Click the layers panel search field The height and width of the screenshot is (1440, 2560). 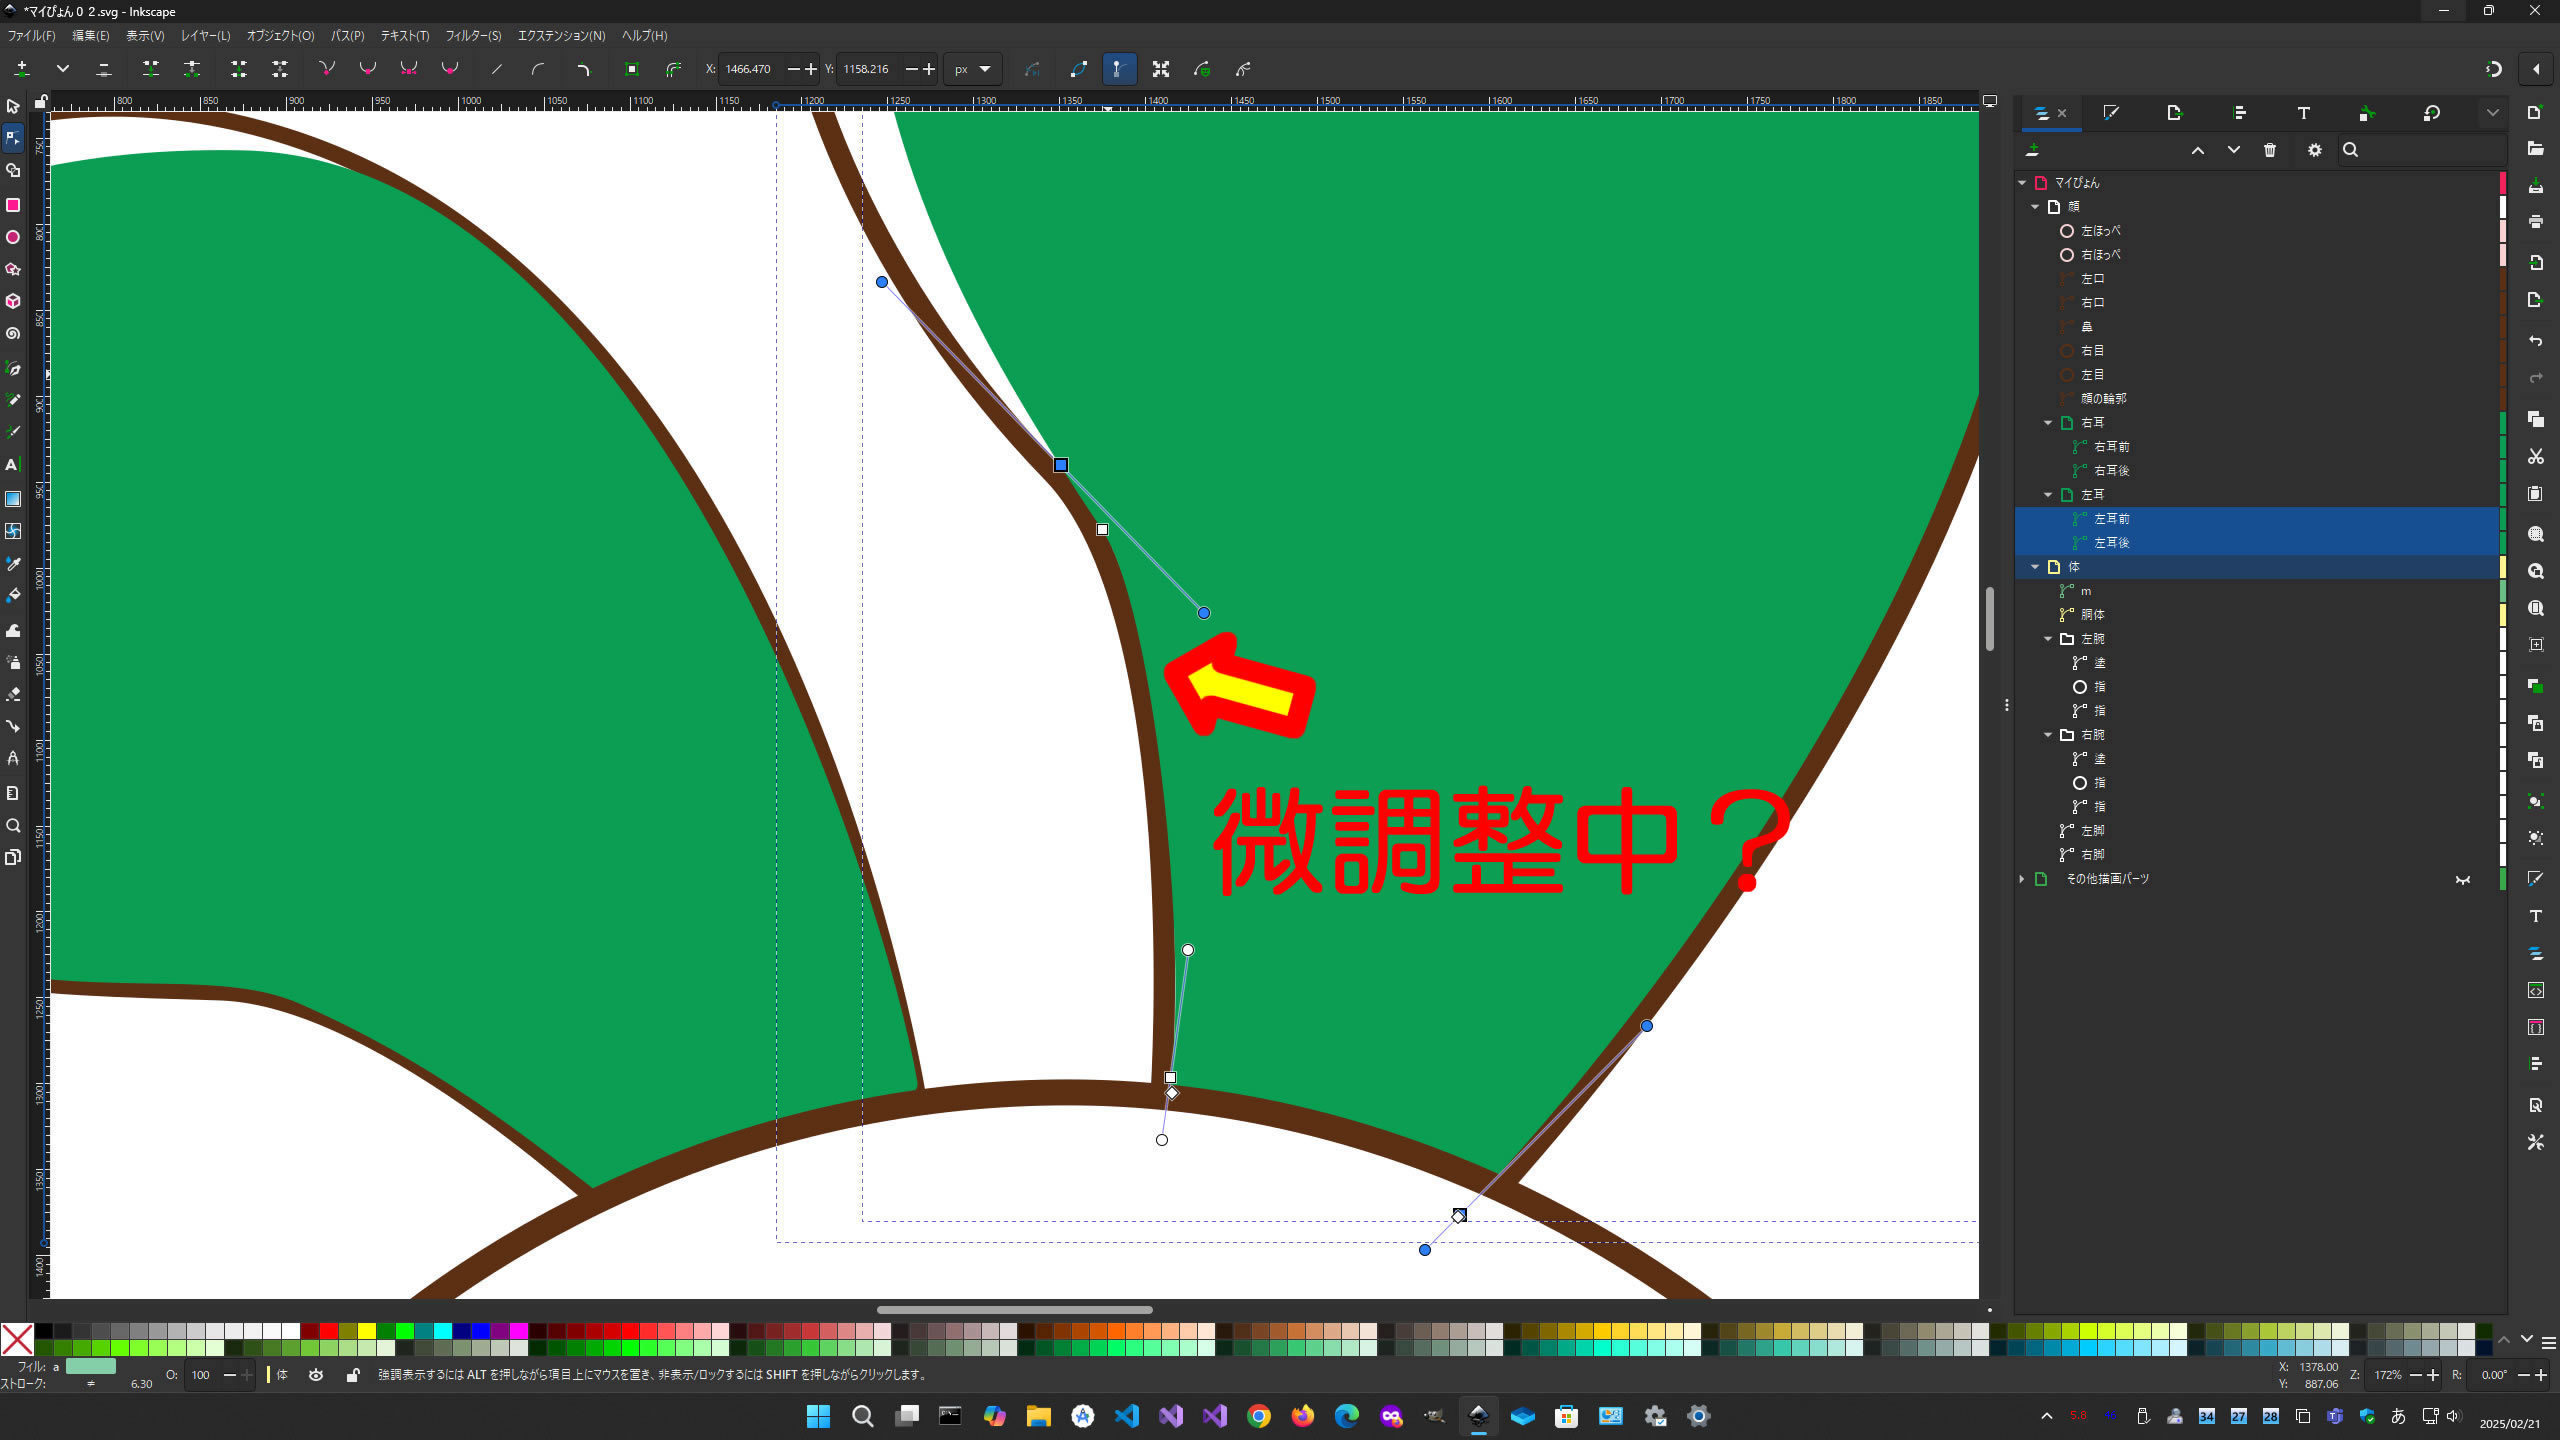pyautogui.click(x=2425, y=150)
